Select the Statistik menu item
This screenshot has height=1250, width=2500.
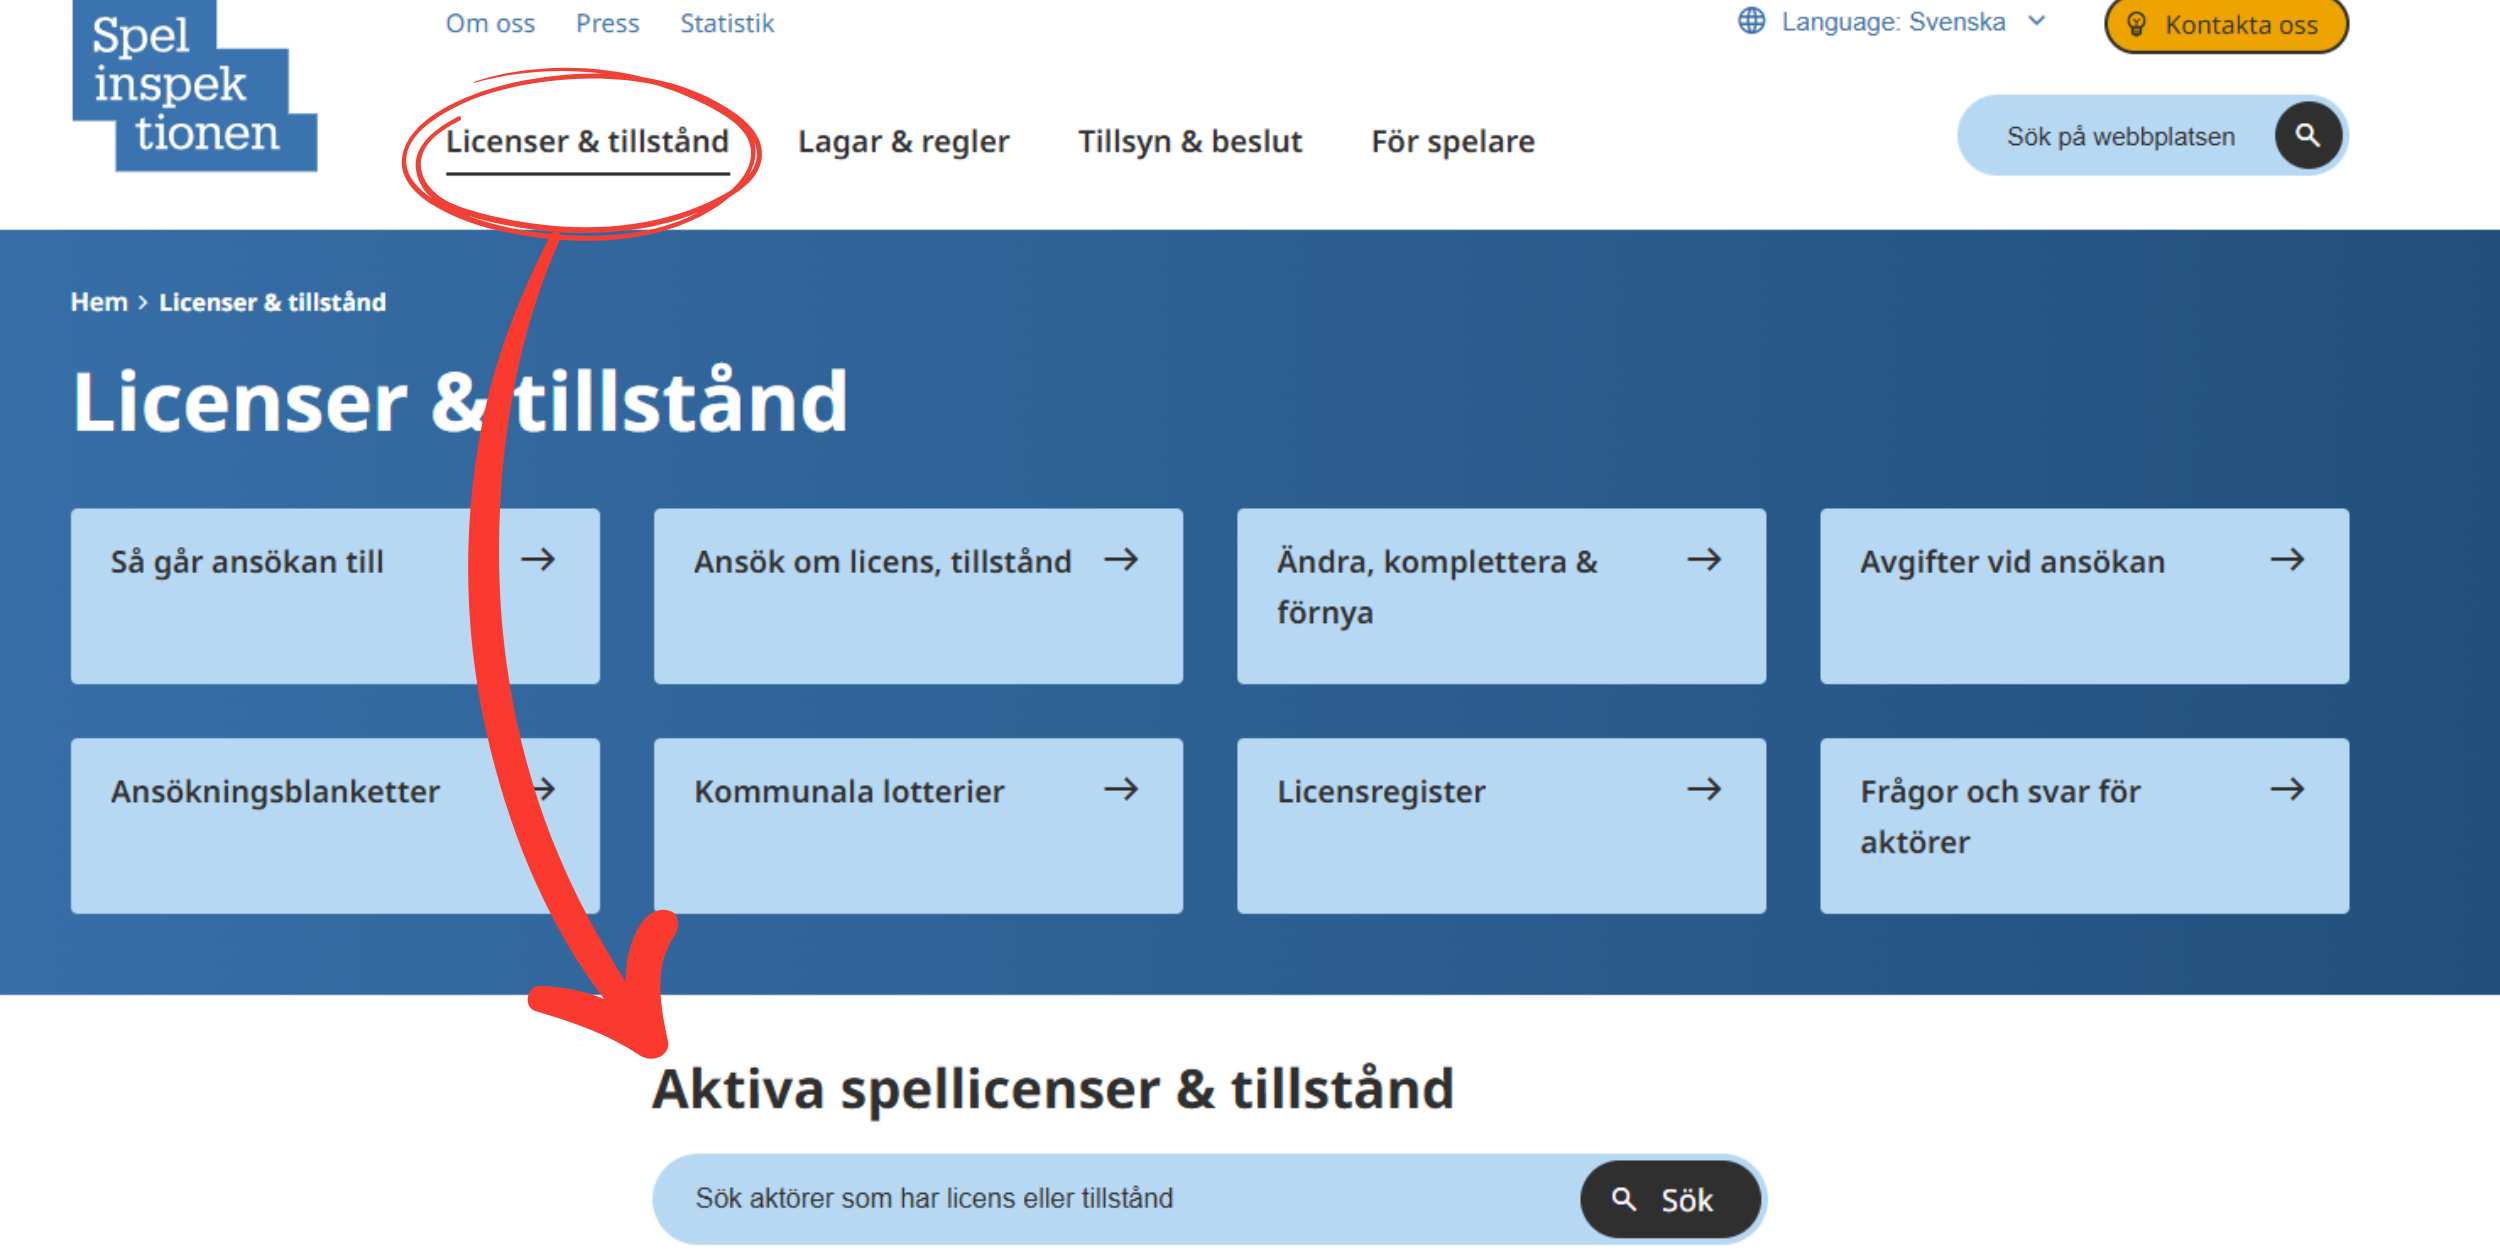pos(727,22)
